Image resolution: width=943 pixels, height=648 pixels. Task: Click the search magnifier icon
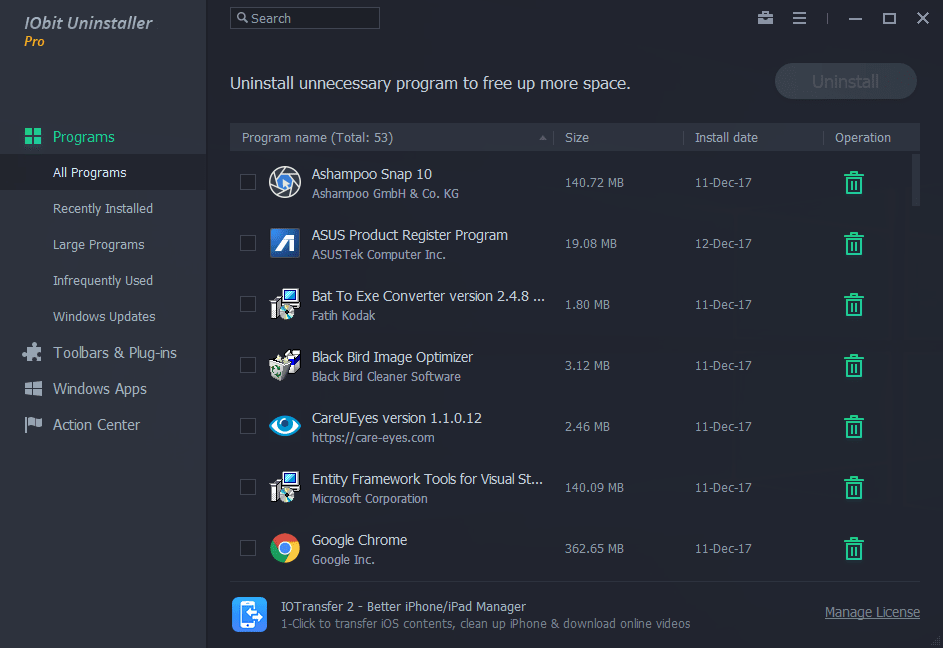point(242,18)
